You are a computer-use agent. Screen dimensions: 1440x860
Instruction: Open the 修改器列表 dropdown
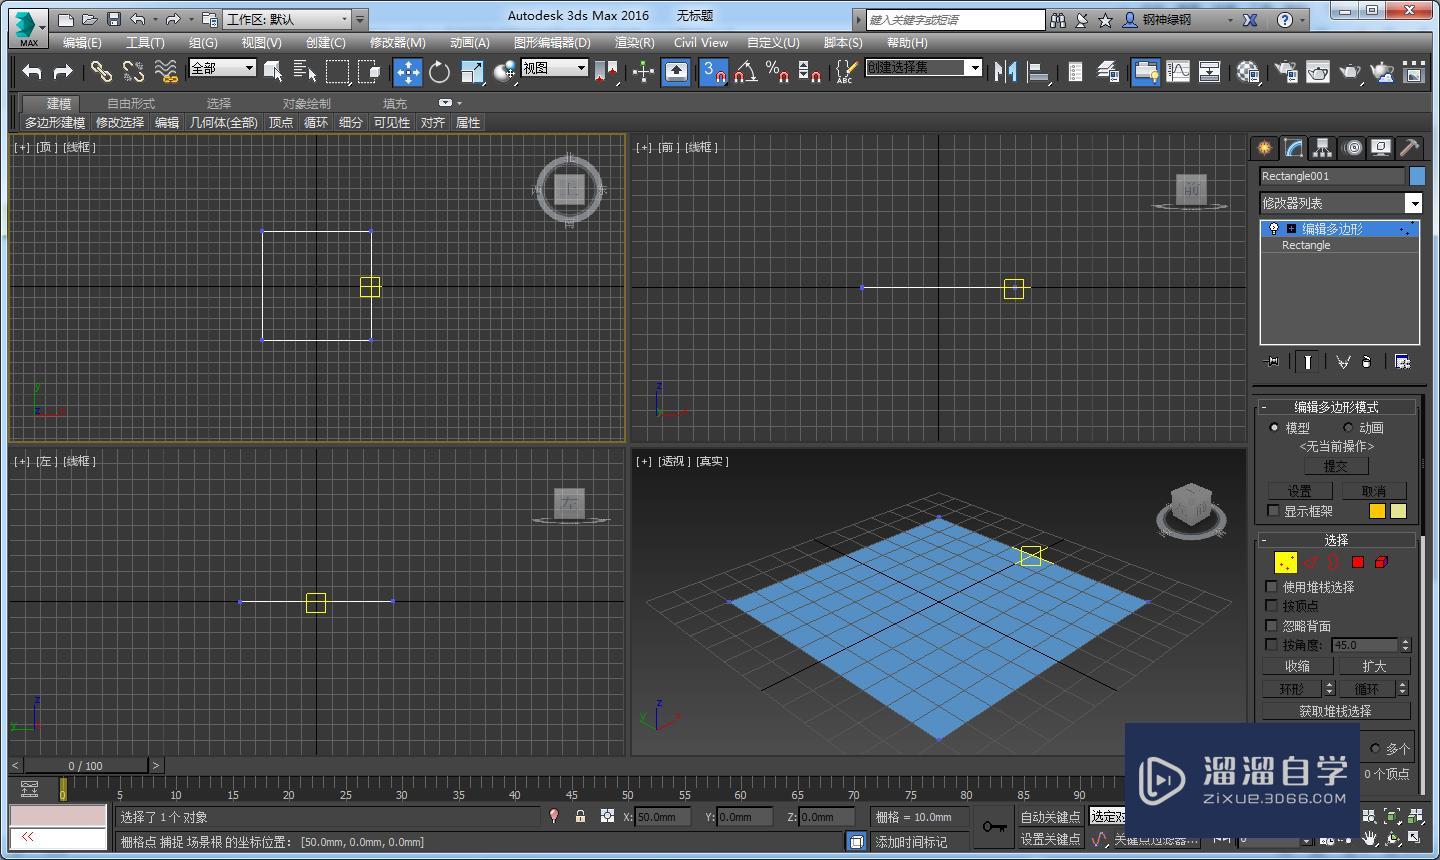coord(1340,203)
